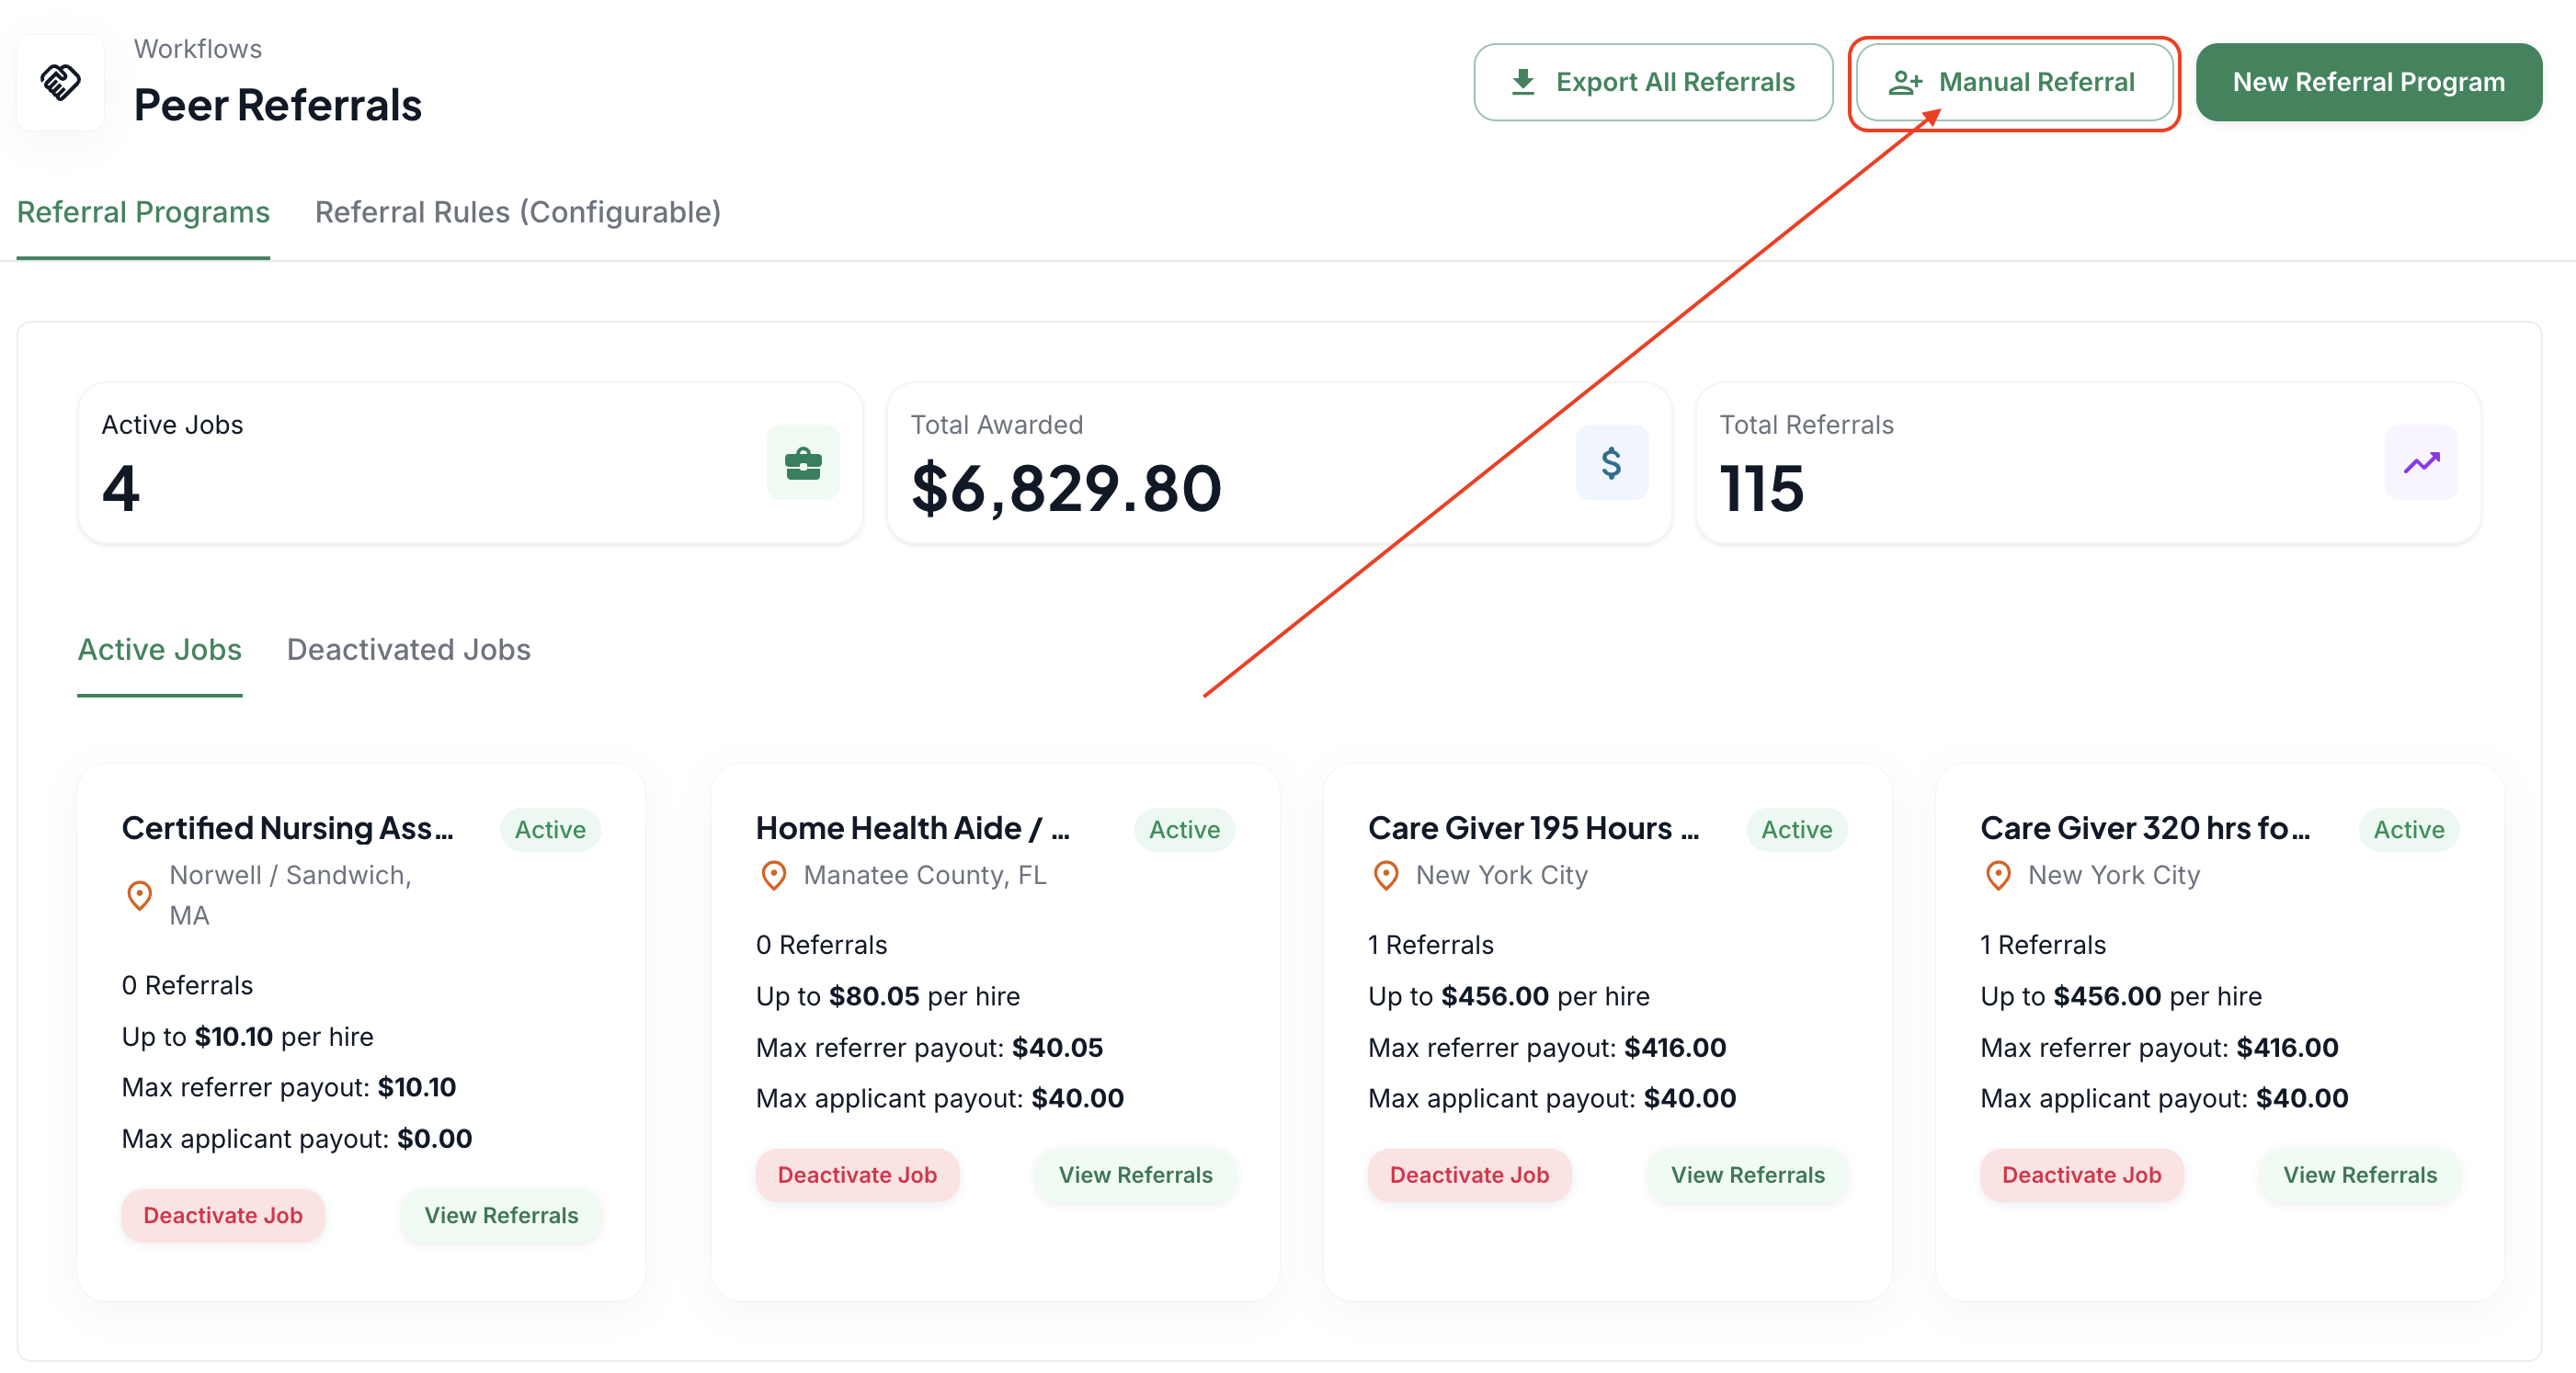
Task: Click the Workflows breadcrumb label
Action: 198,48
